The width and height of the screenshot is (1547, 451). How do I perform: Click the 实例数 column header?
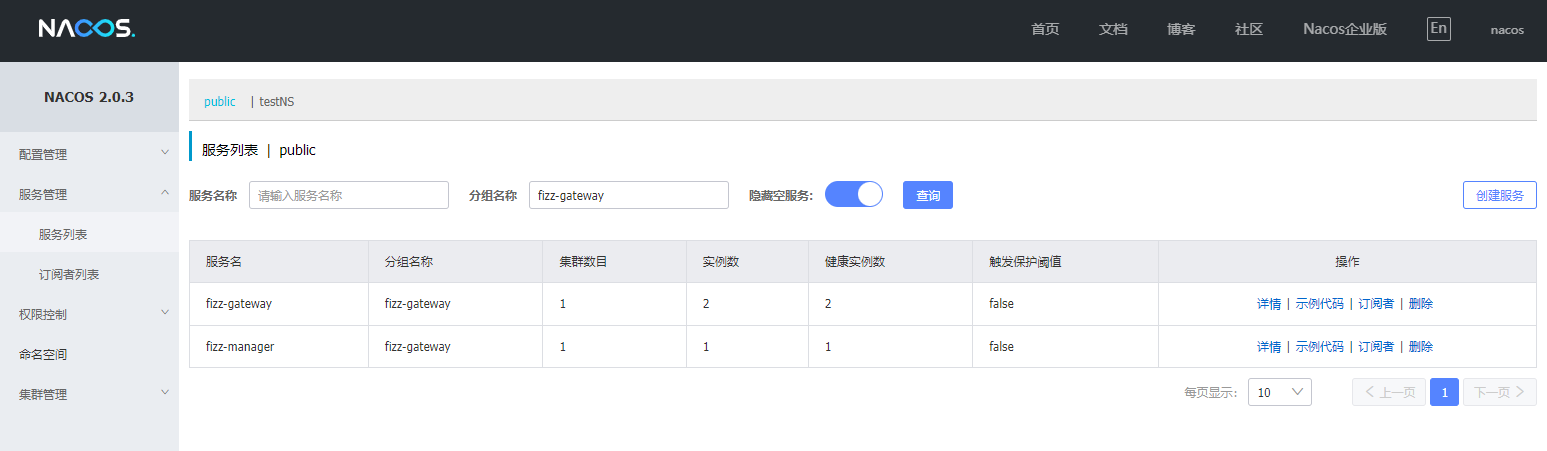pos(747,262)
